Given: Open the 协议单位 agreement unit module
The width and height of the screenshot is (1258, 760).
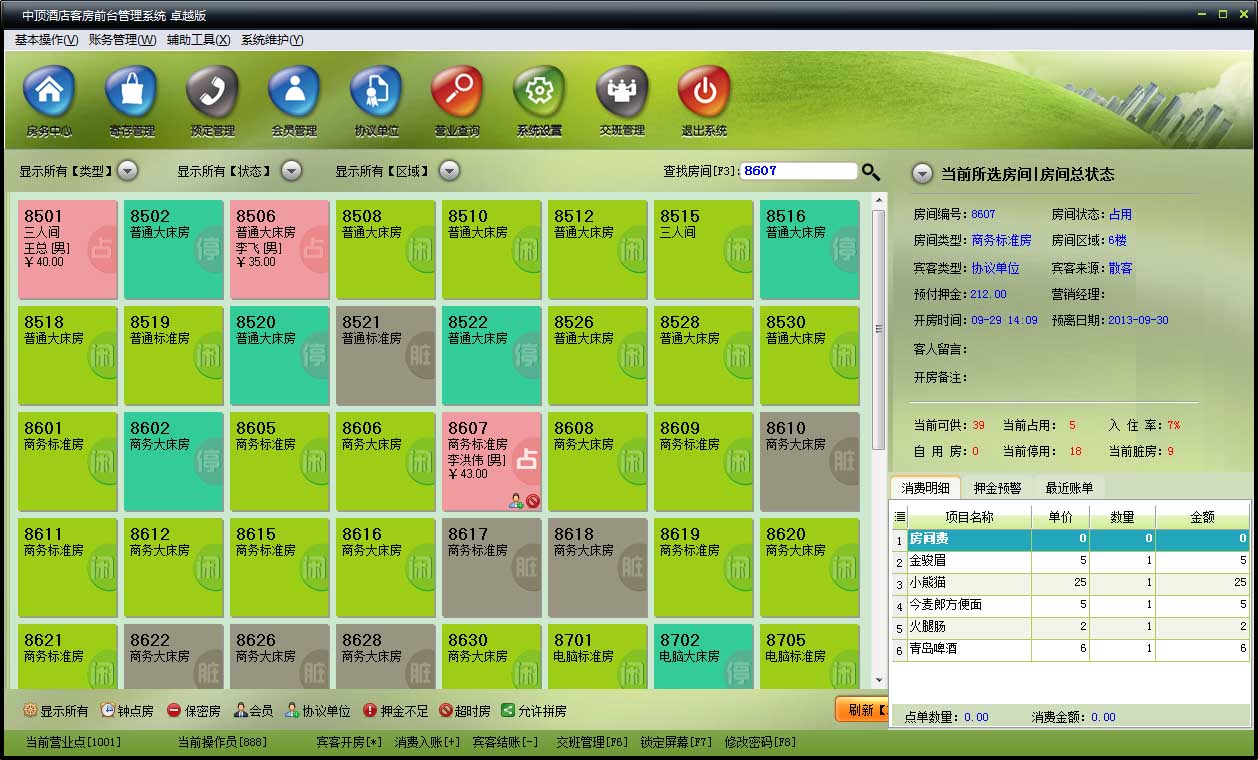Looking at the screenshot, I should 375,100.
